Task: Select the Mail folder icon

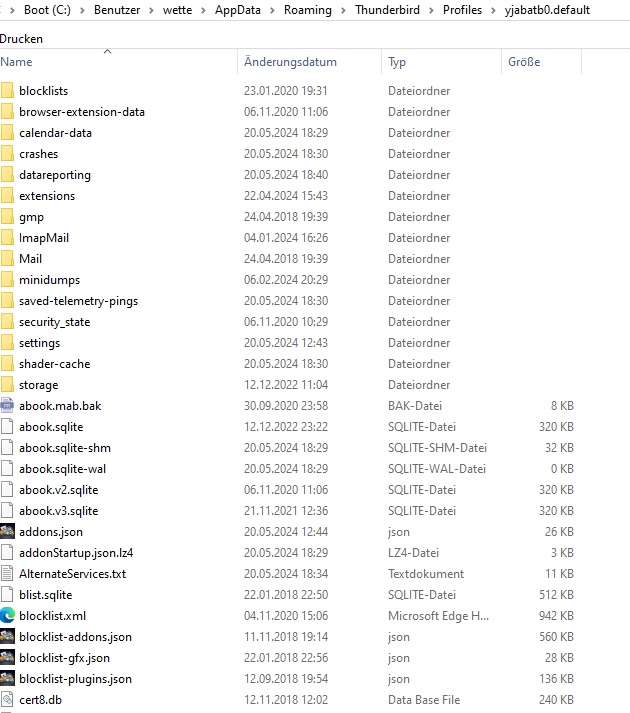Action: 7,259
